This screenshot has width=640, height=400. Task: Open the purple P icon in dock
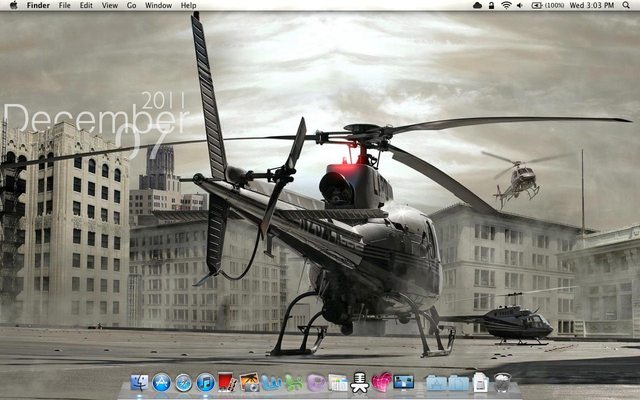(316, 383)
